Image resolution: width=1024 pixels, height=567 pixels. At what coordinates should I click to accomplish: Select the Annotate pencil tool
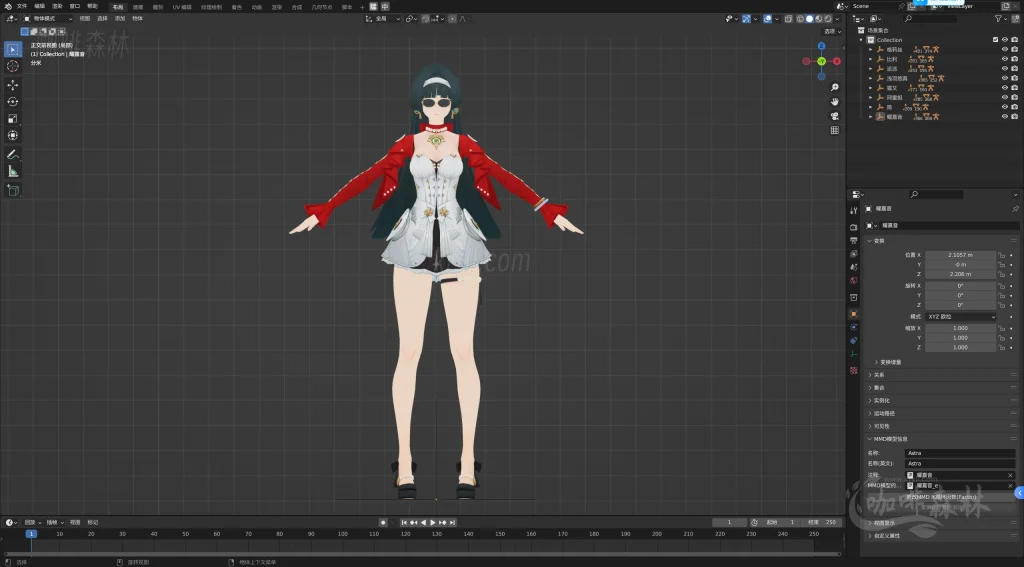[12, 154]
